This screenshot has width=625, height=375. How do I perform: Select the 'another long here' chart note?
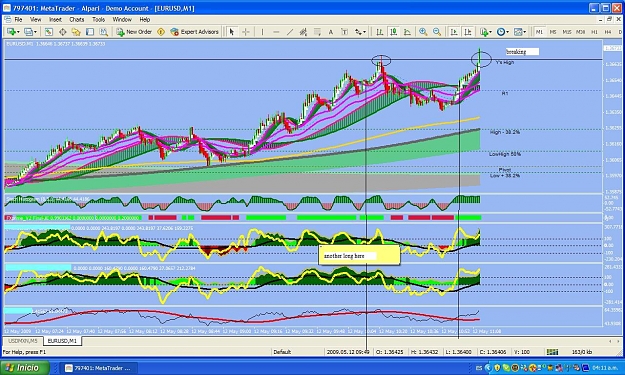[360, 255]
